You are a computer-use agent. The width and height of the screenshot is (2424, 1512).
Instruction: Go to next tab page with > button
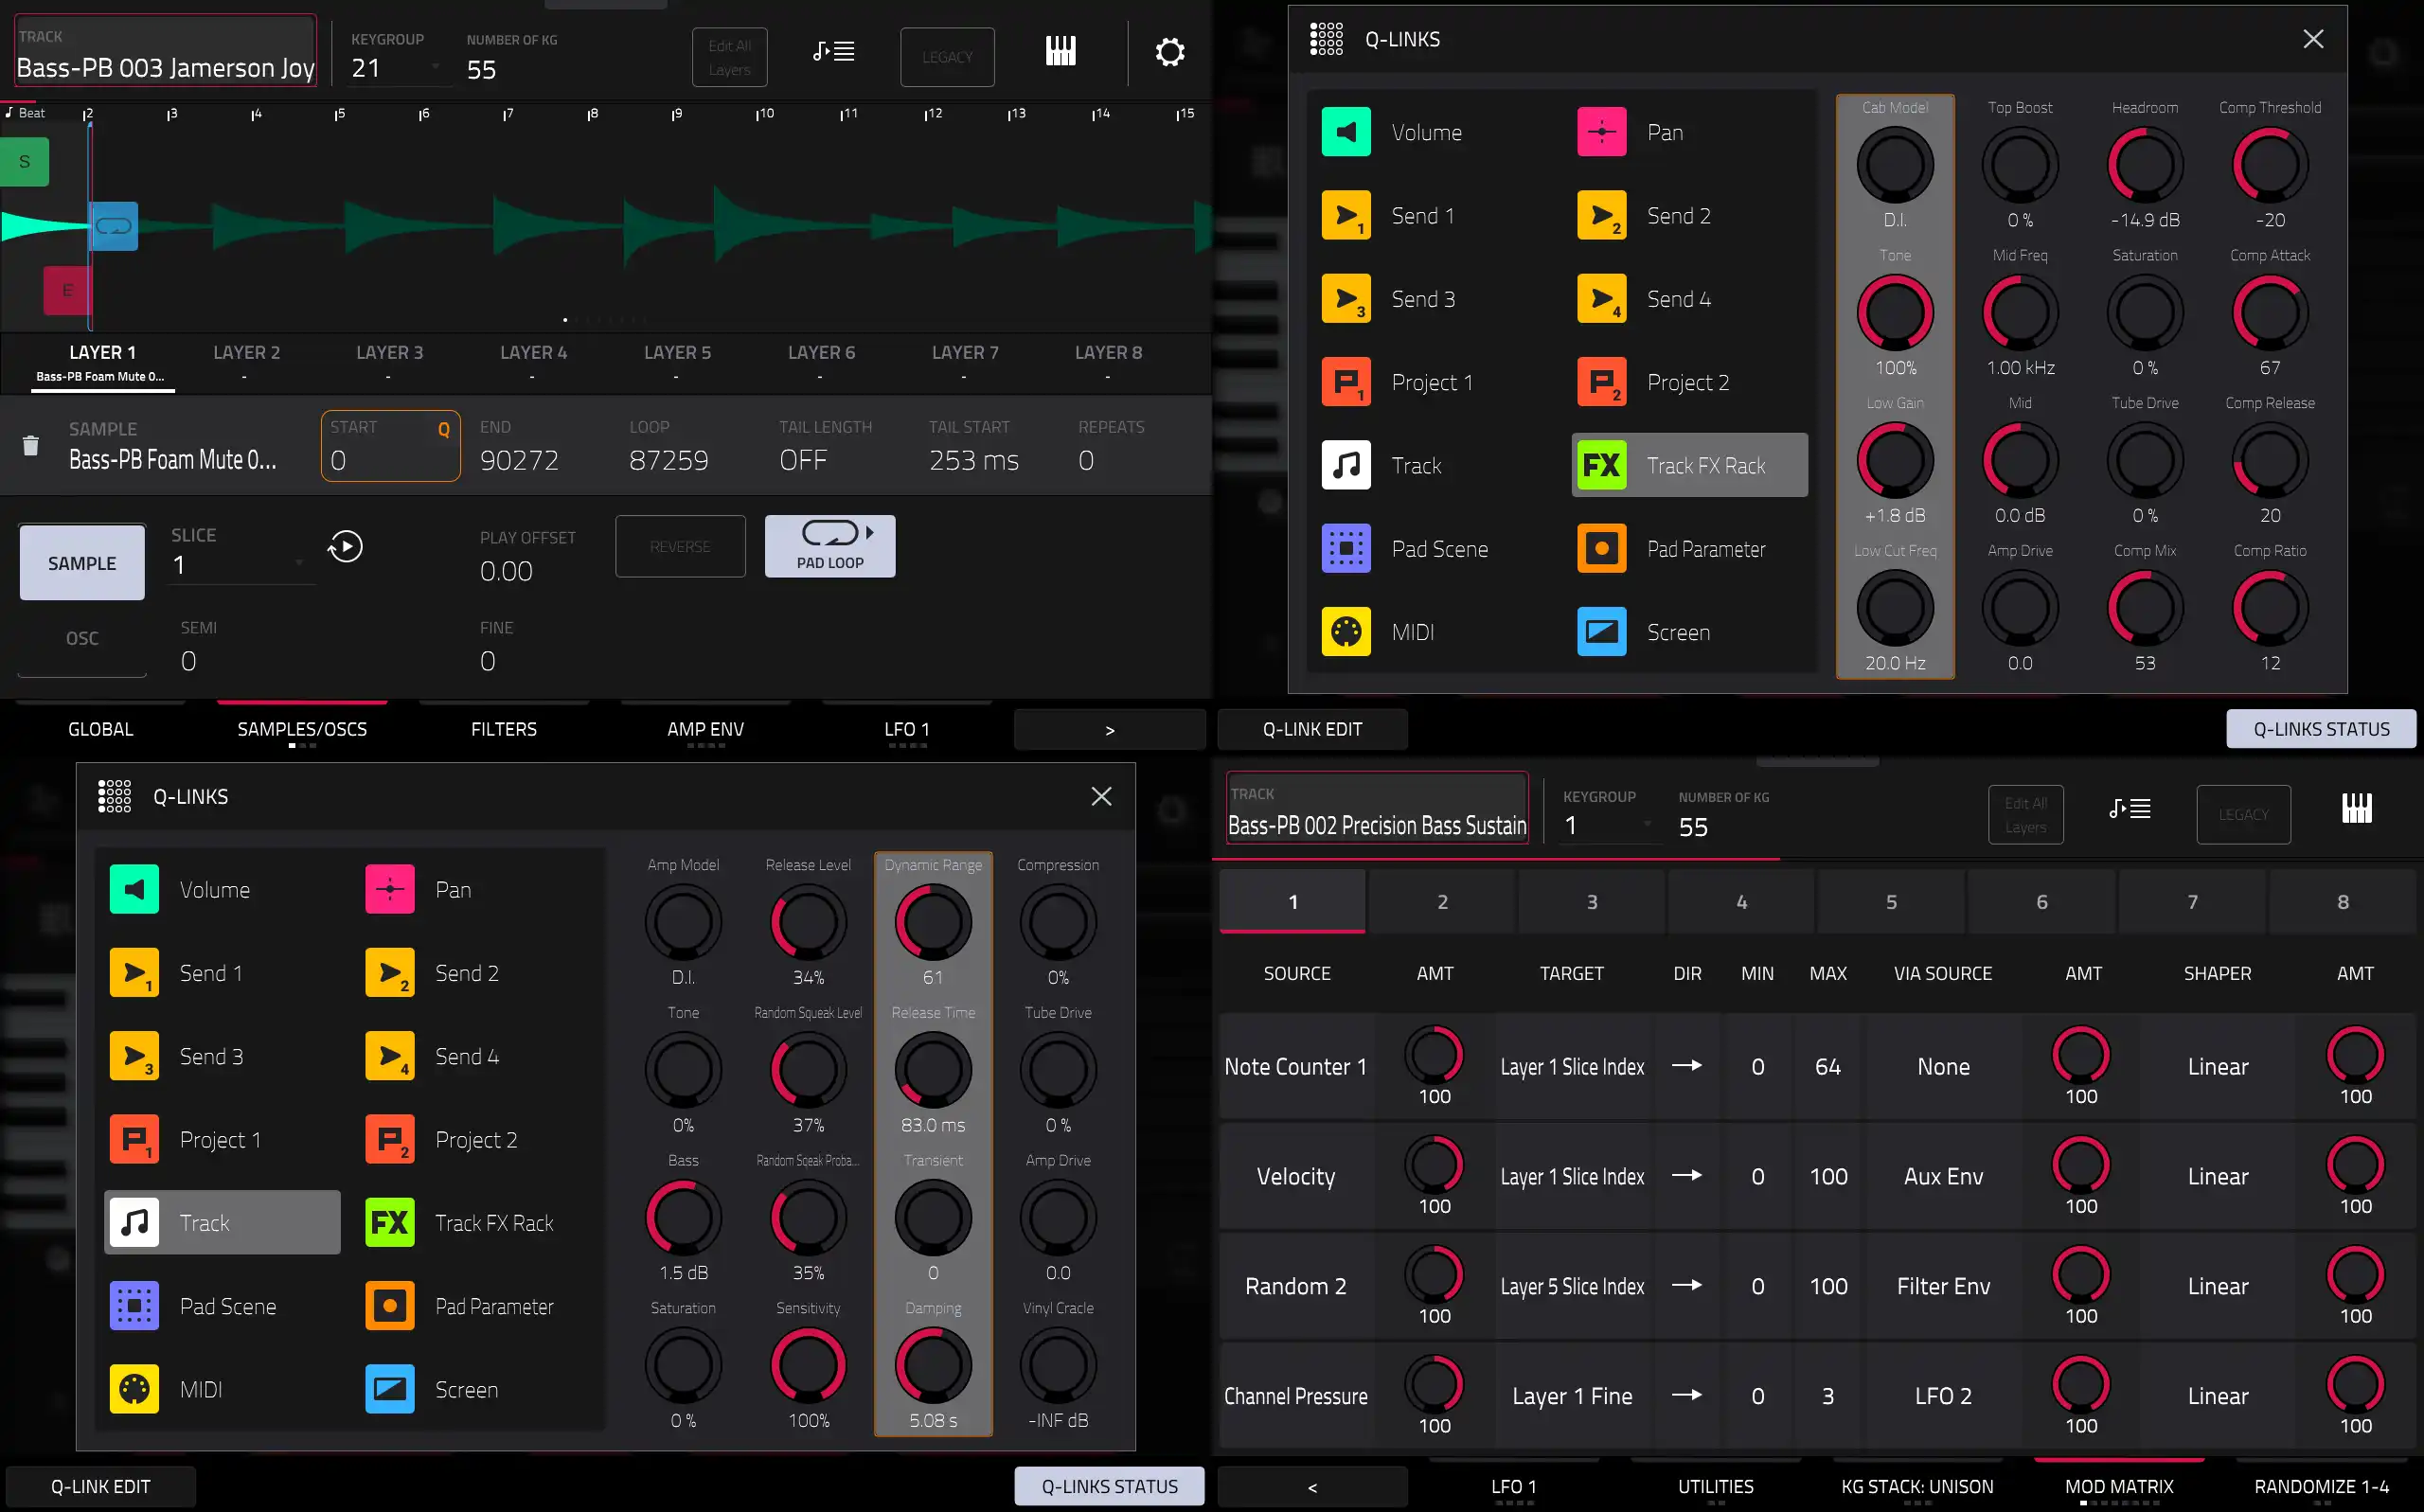tap(1109, 729)
